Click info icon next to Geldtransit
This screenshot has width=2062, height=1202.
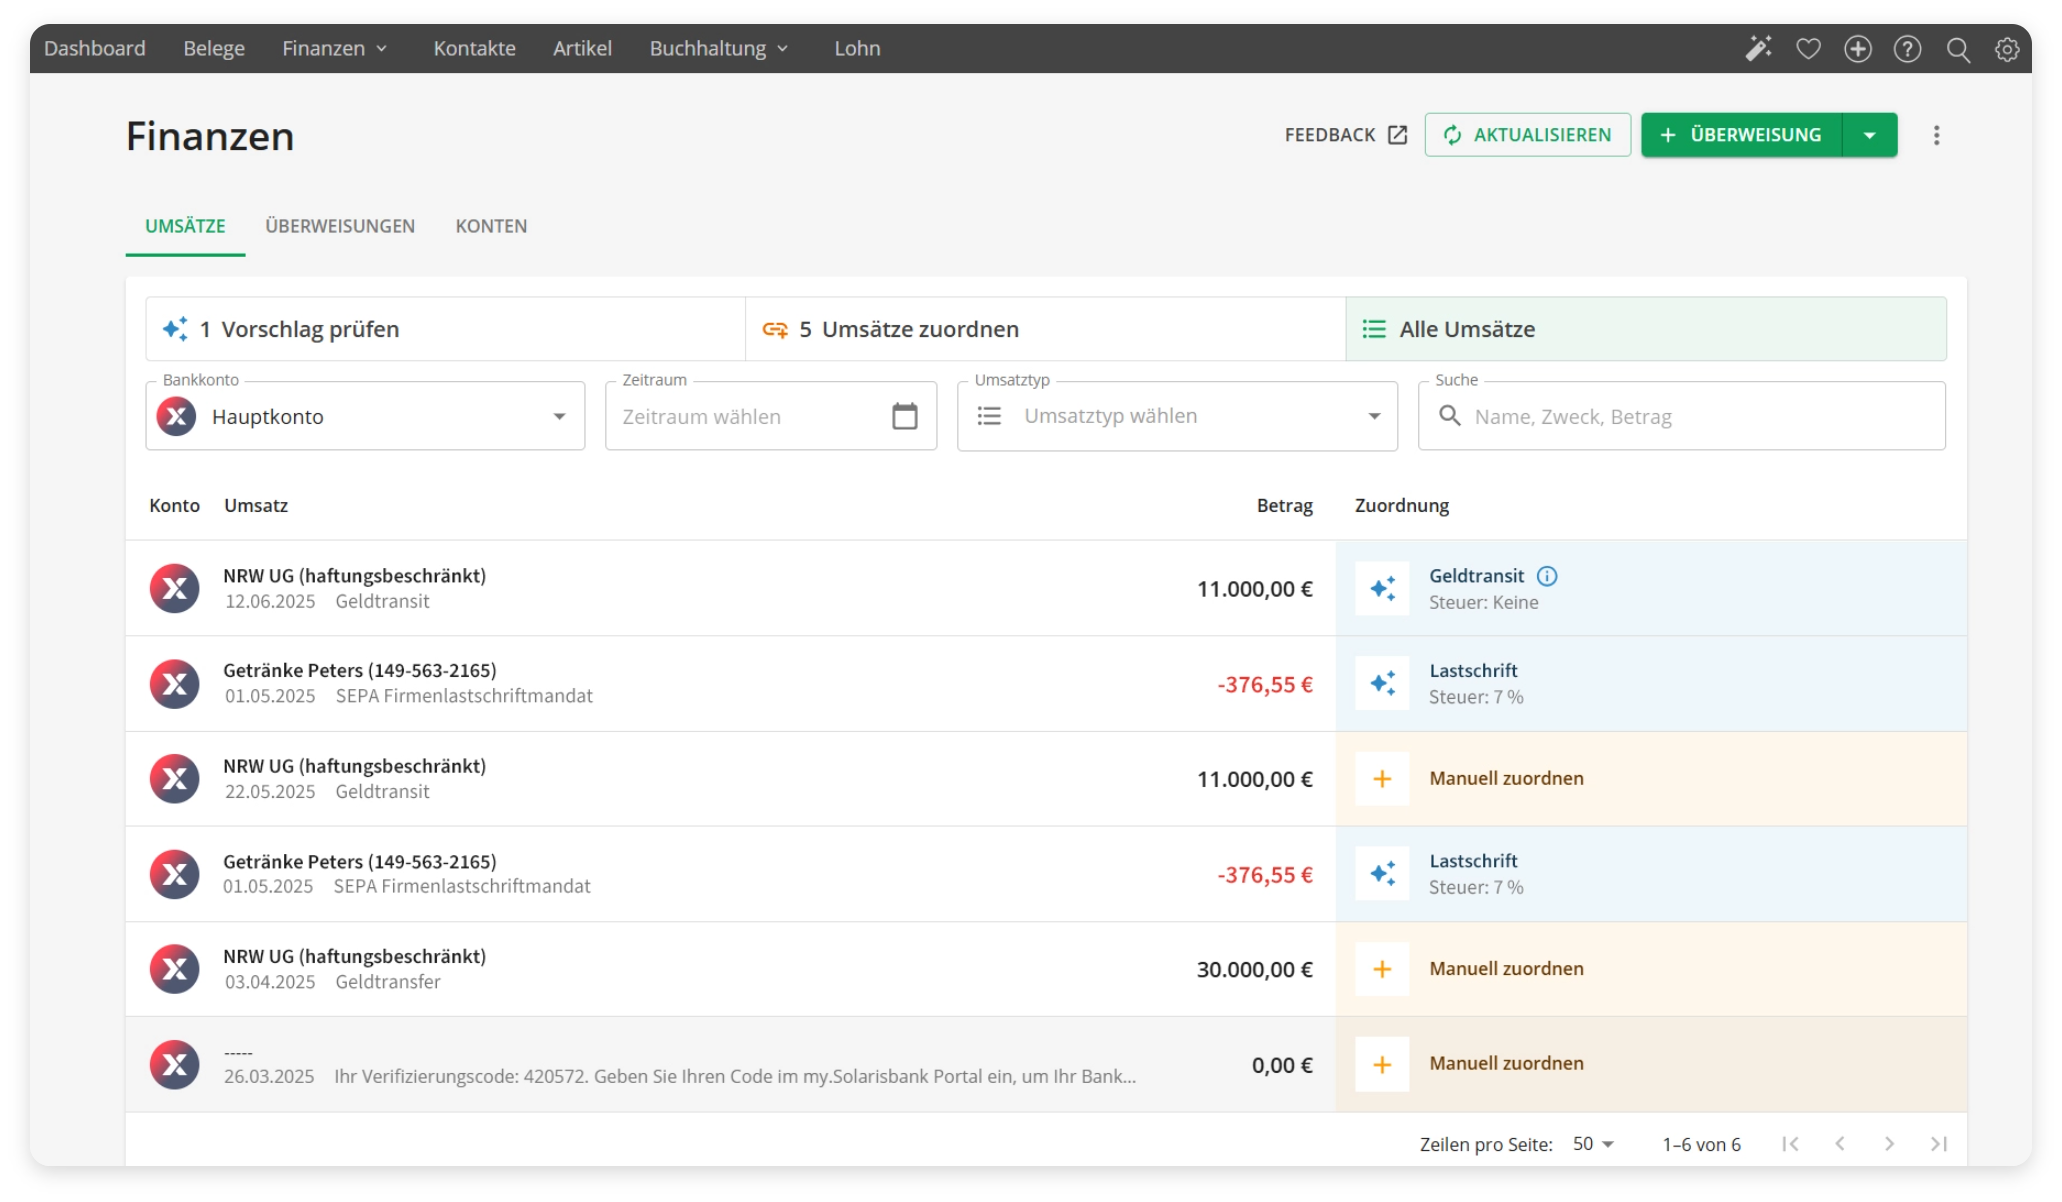pyautogui.click(x=1547, y=576)
